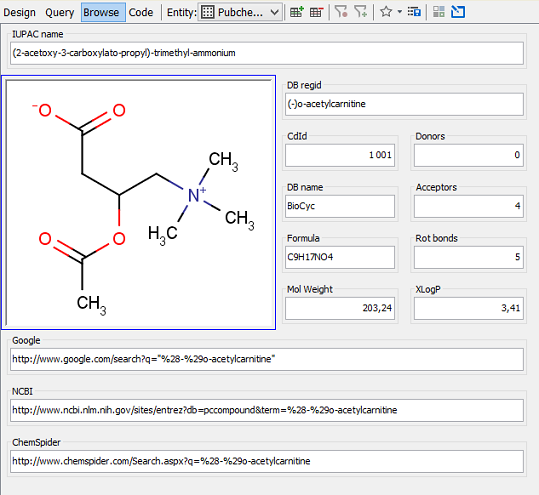The height and width of the screenshot is (495, 539).
Task: Switch to the Design tab
Action: 19,12
